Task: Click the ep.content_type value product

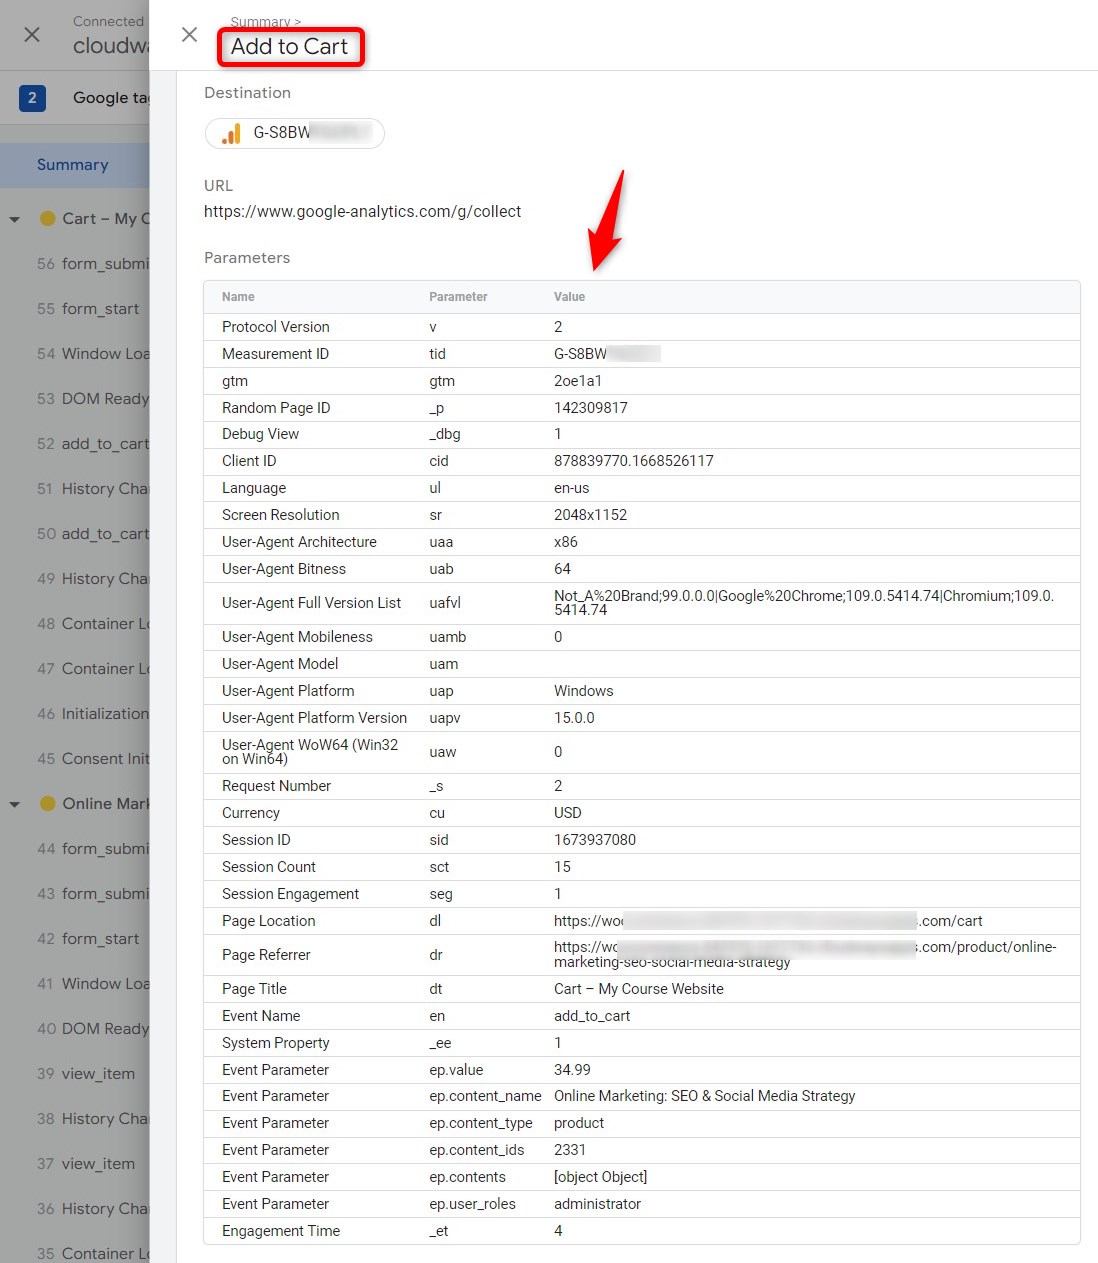Action: coord(579,1123)
